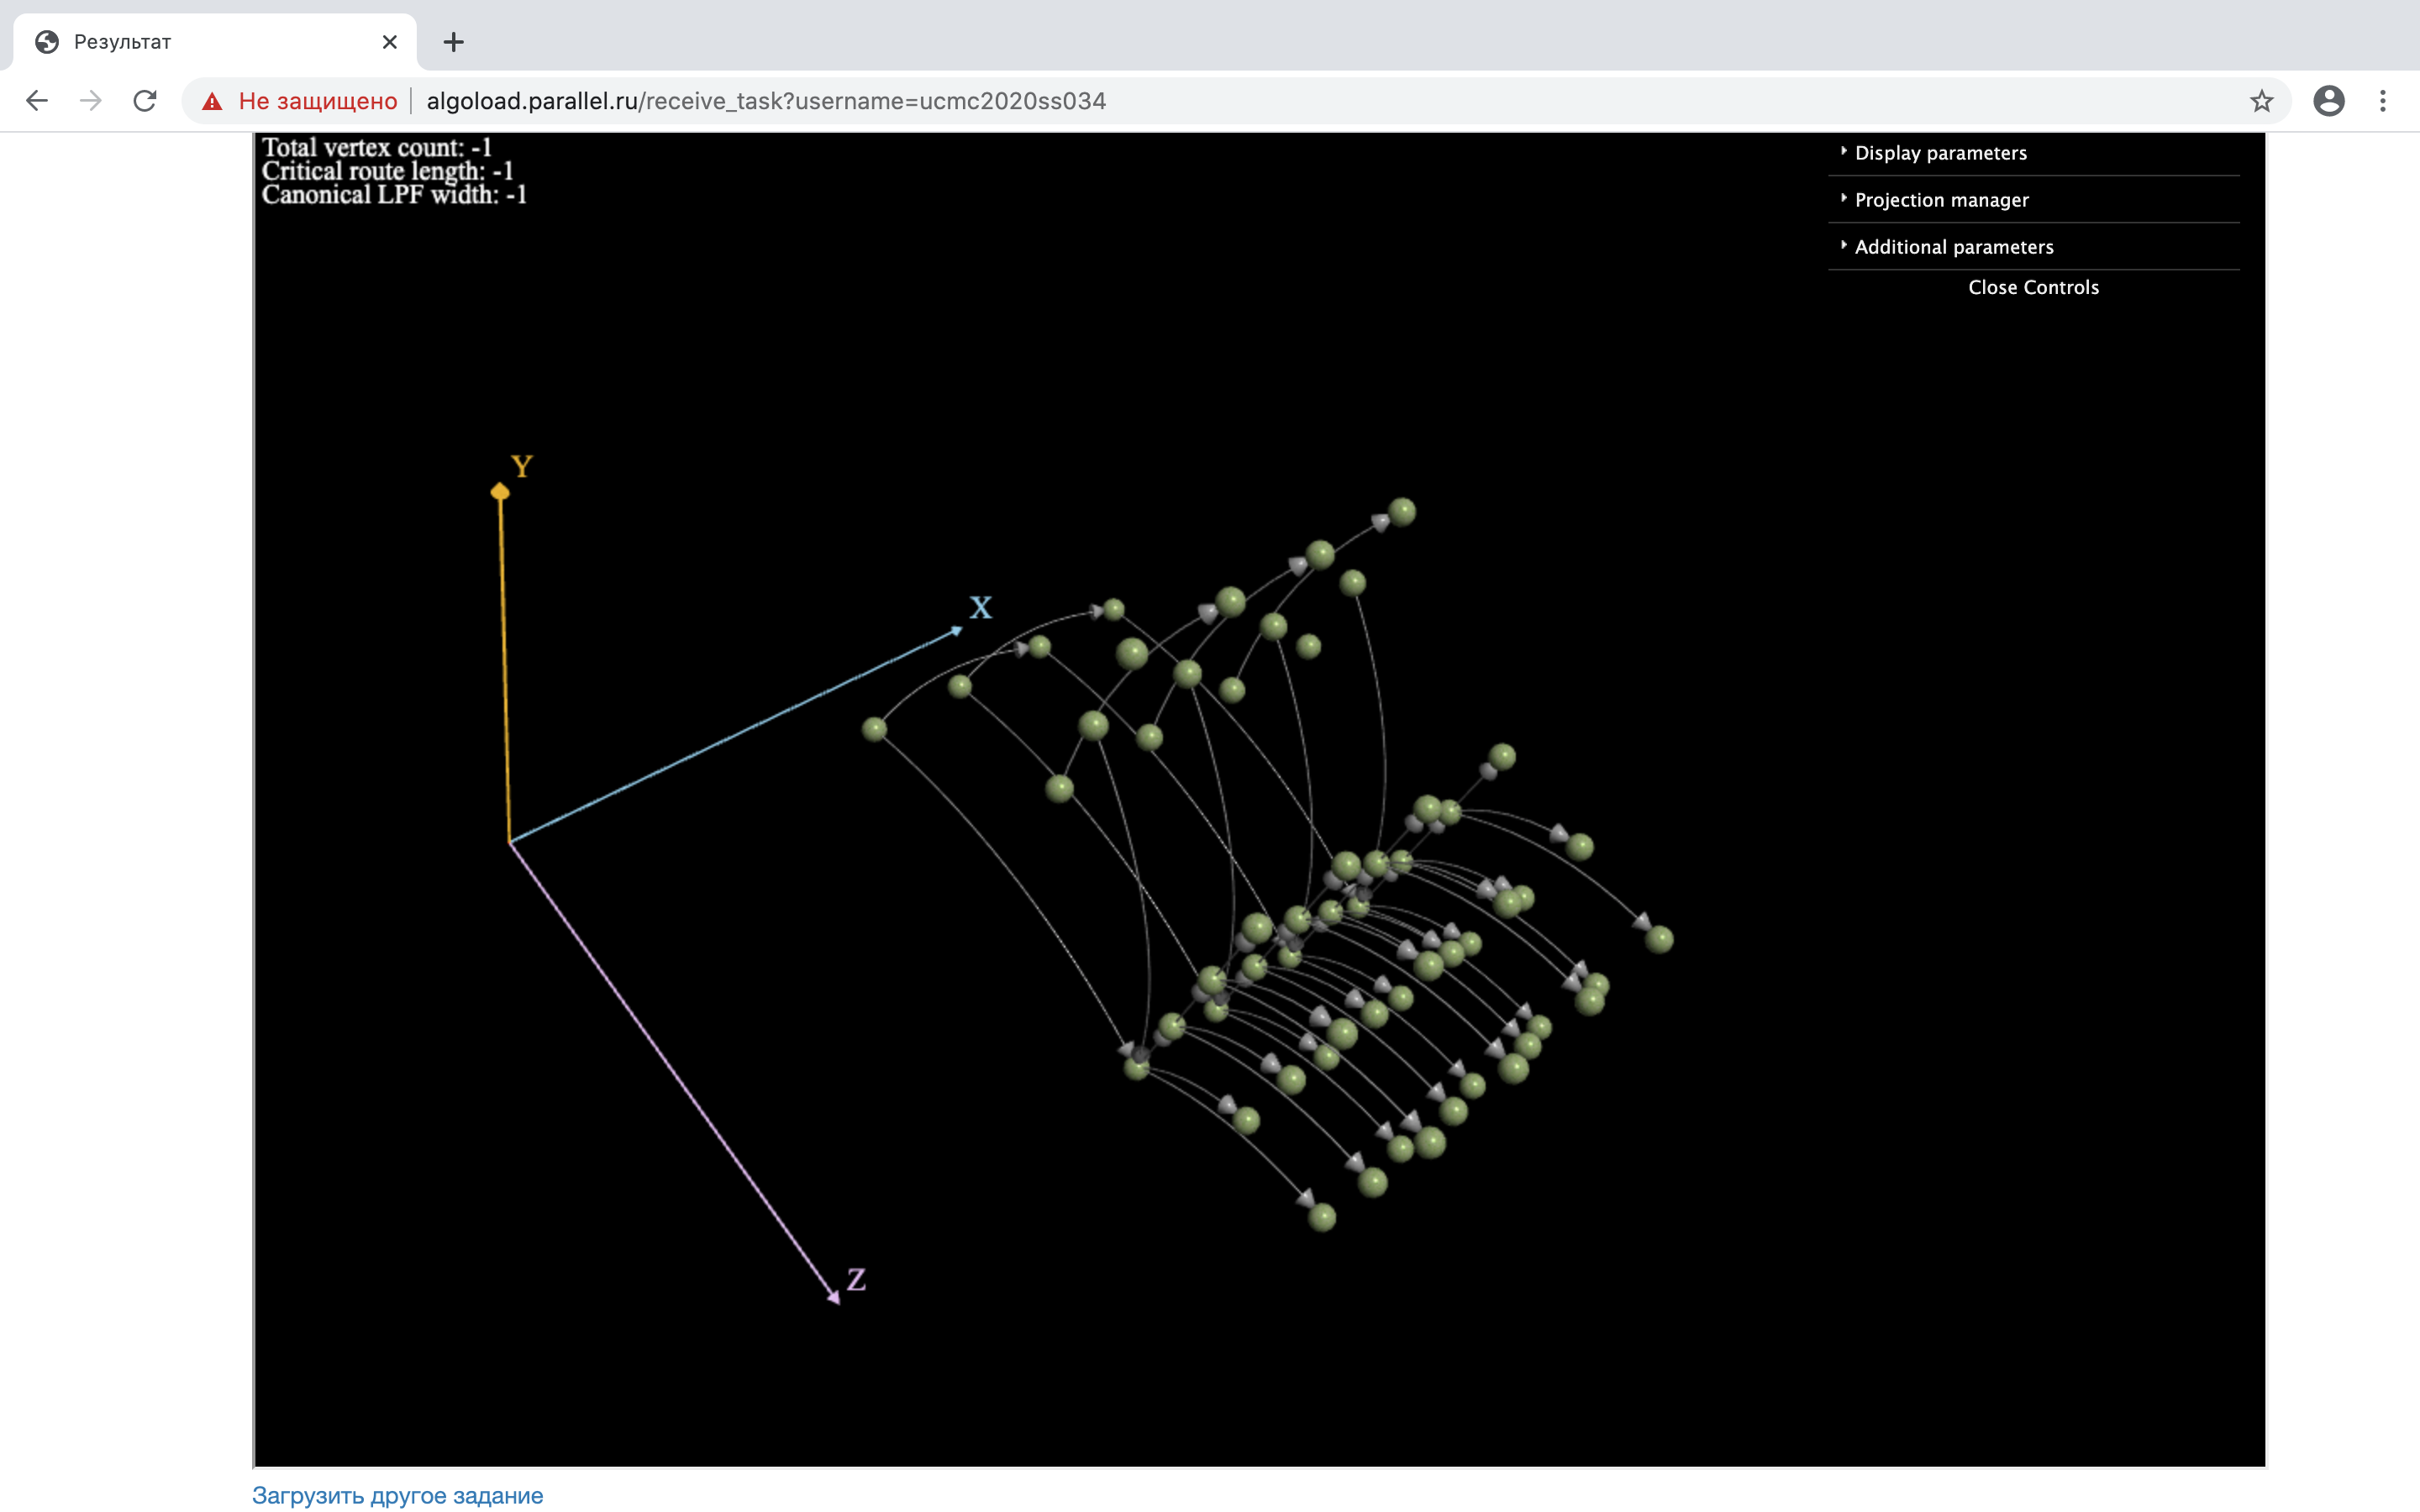This screenshot has width=2420, height=1512.
Task: Click the X axis label
Action: pos(980,608)
